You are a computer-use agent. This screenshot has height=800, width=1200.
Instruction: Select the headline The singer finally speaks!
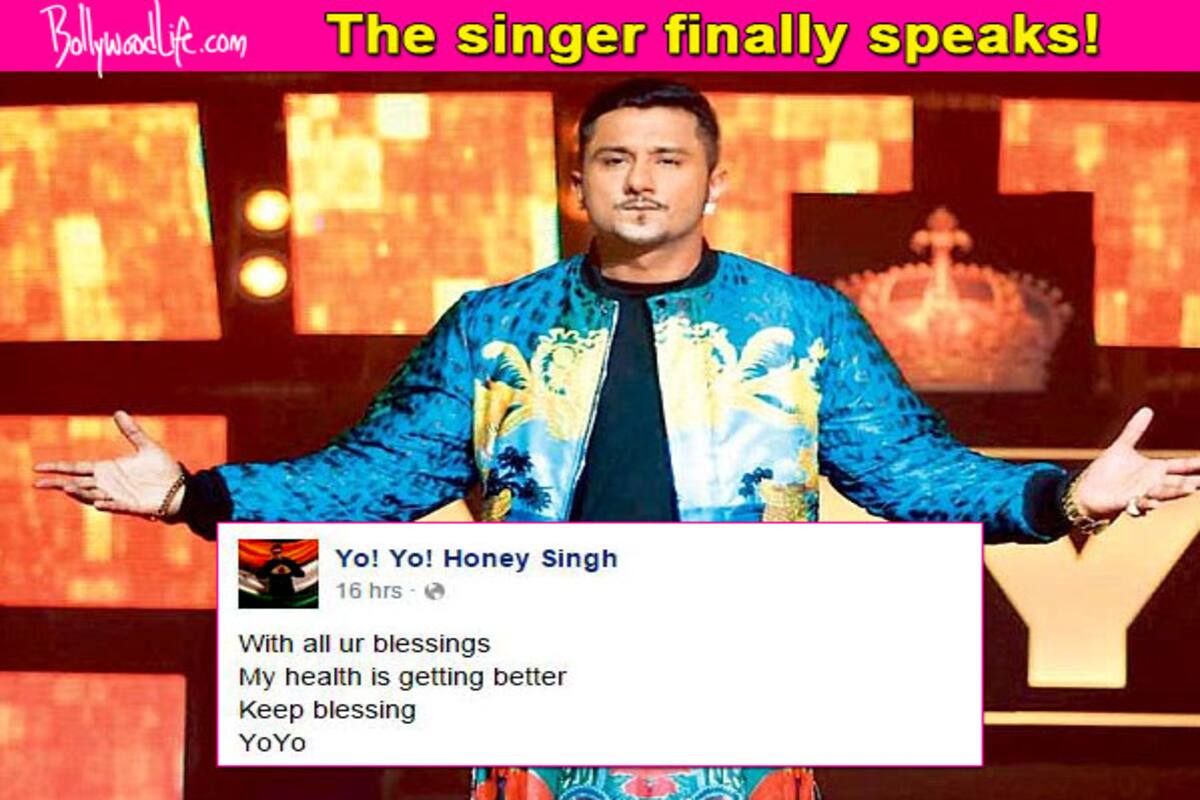pos(713,35)
